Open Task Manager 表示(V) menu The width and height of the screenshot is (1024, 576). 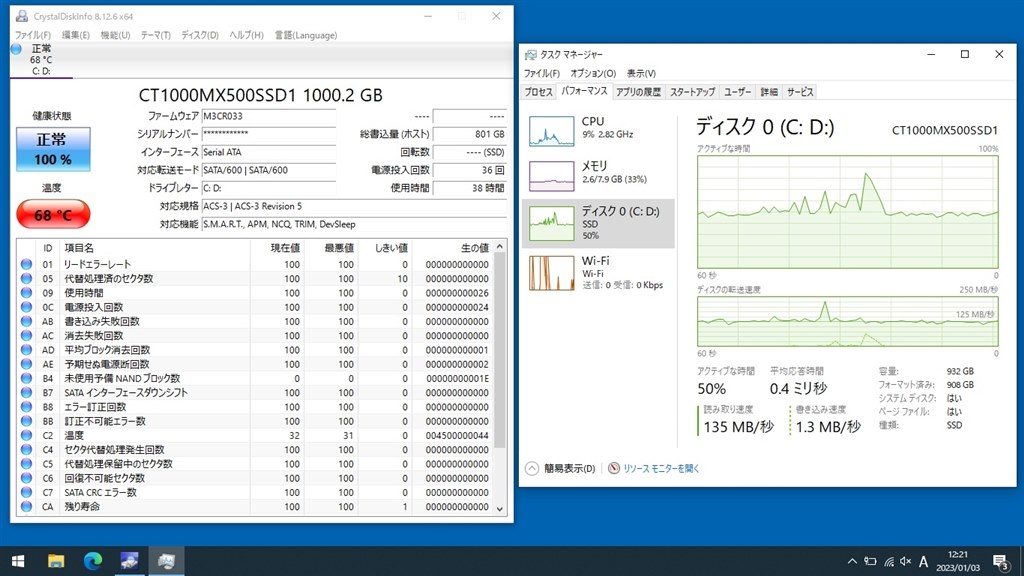click(x=641, y=73)
